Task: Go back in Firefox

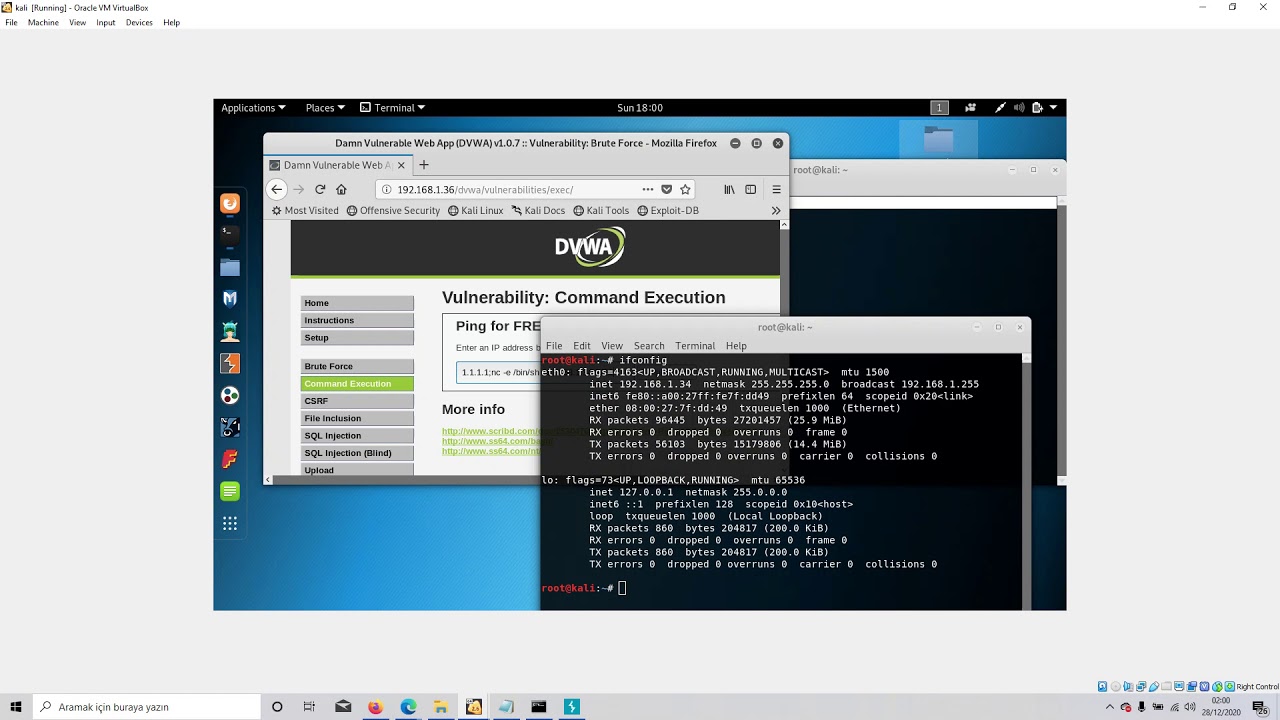Action: click(x=277, y=189)
